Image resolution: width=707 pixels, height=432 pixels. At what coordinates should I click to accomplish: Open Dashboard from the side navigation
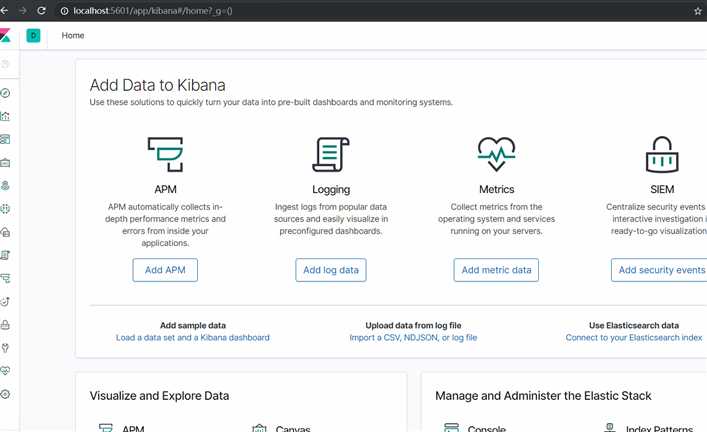tap(5, 139)
